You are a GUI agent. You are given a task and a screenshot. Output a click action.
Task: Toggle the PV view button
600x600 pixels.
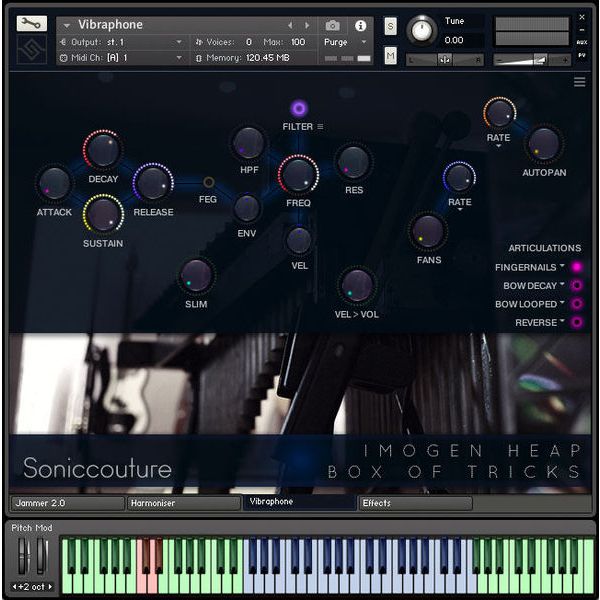pos(582,55)
